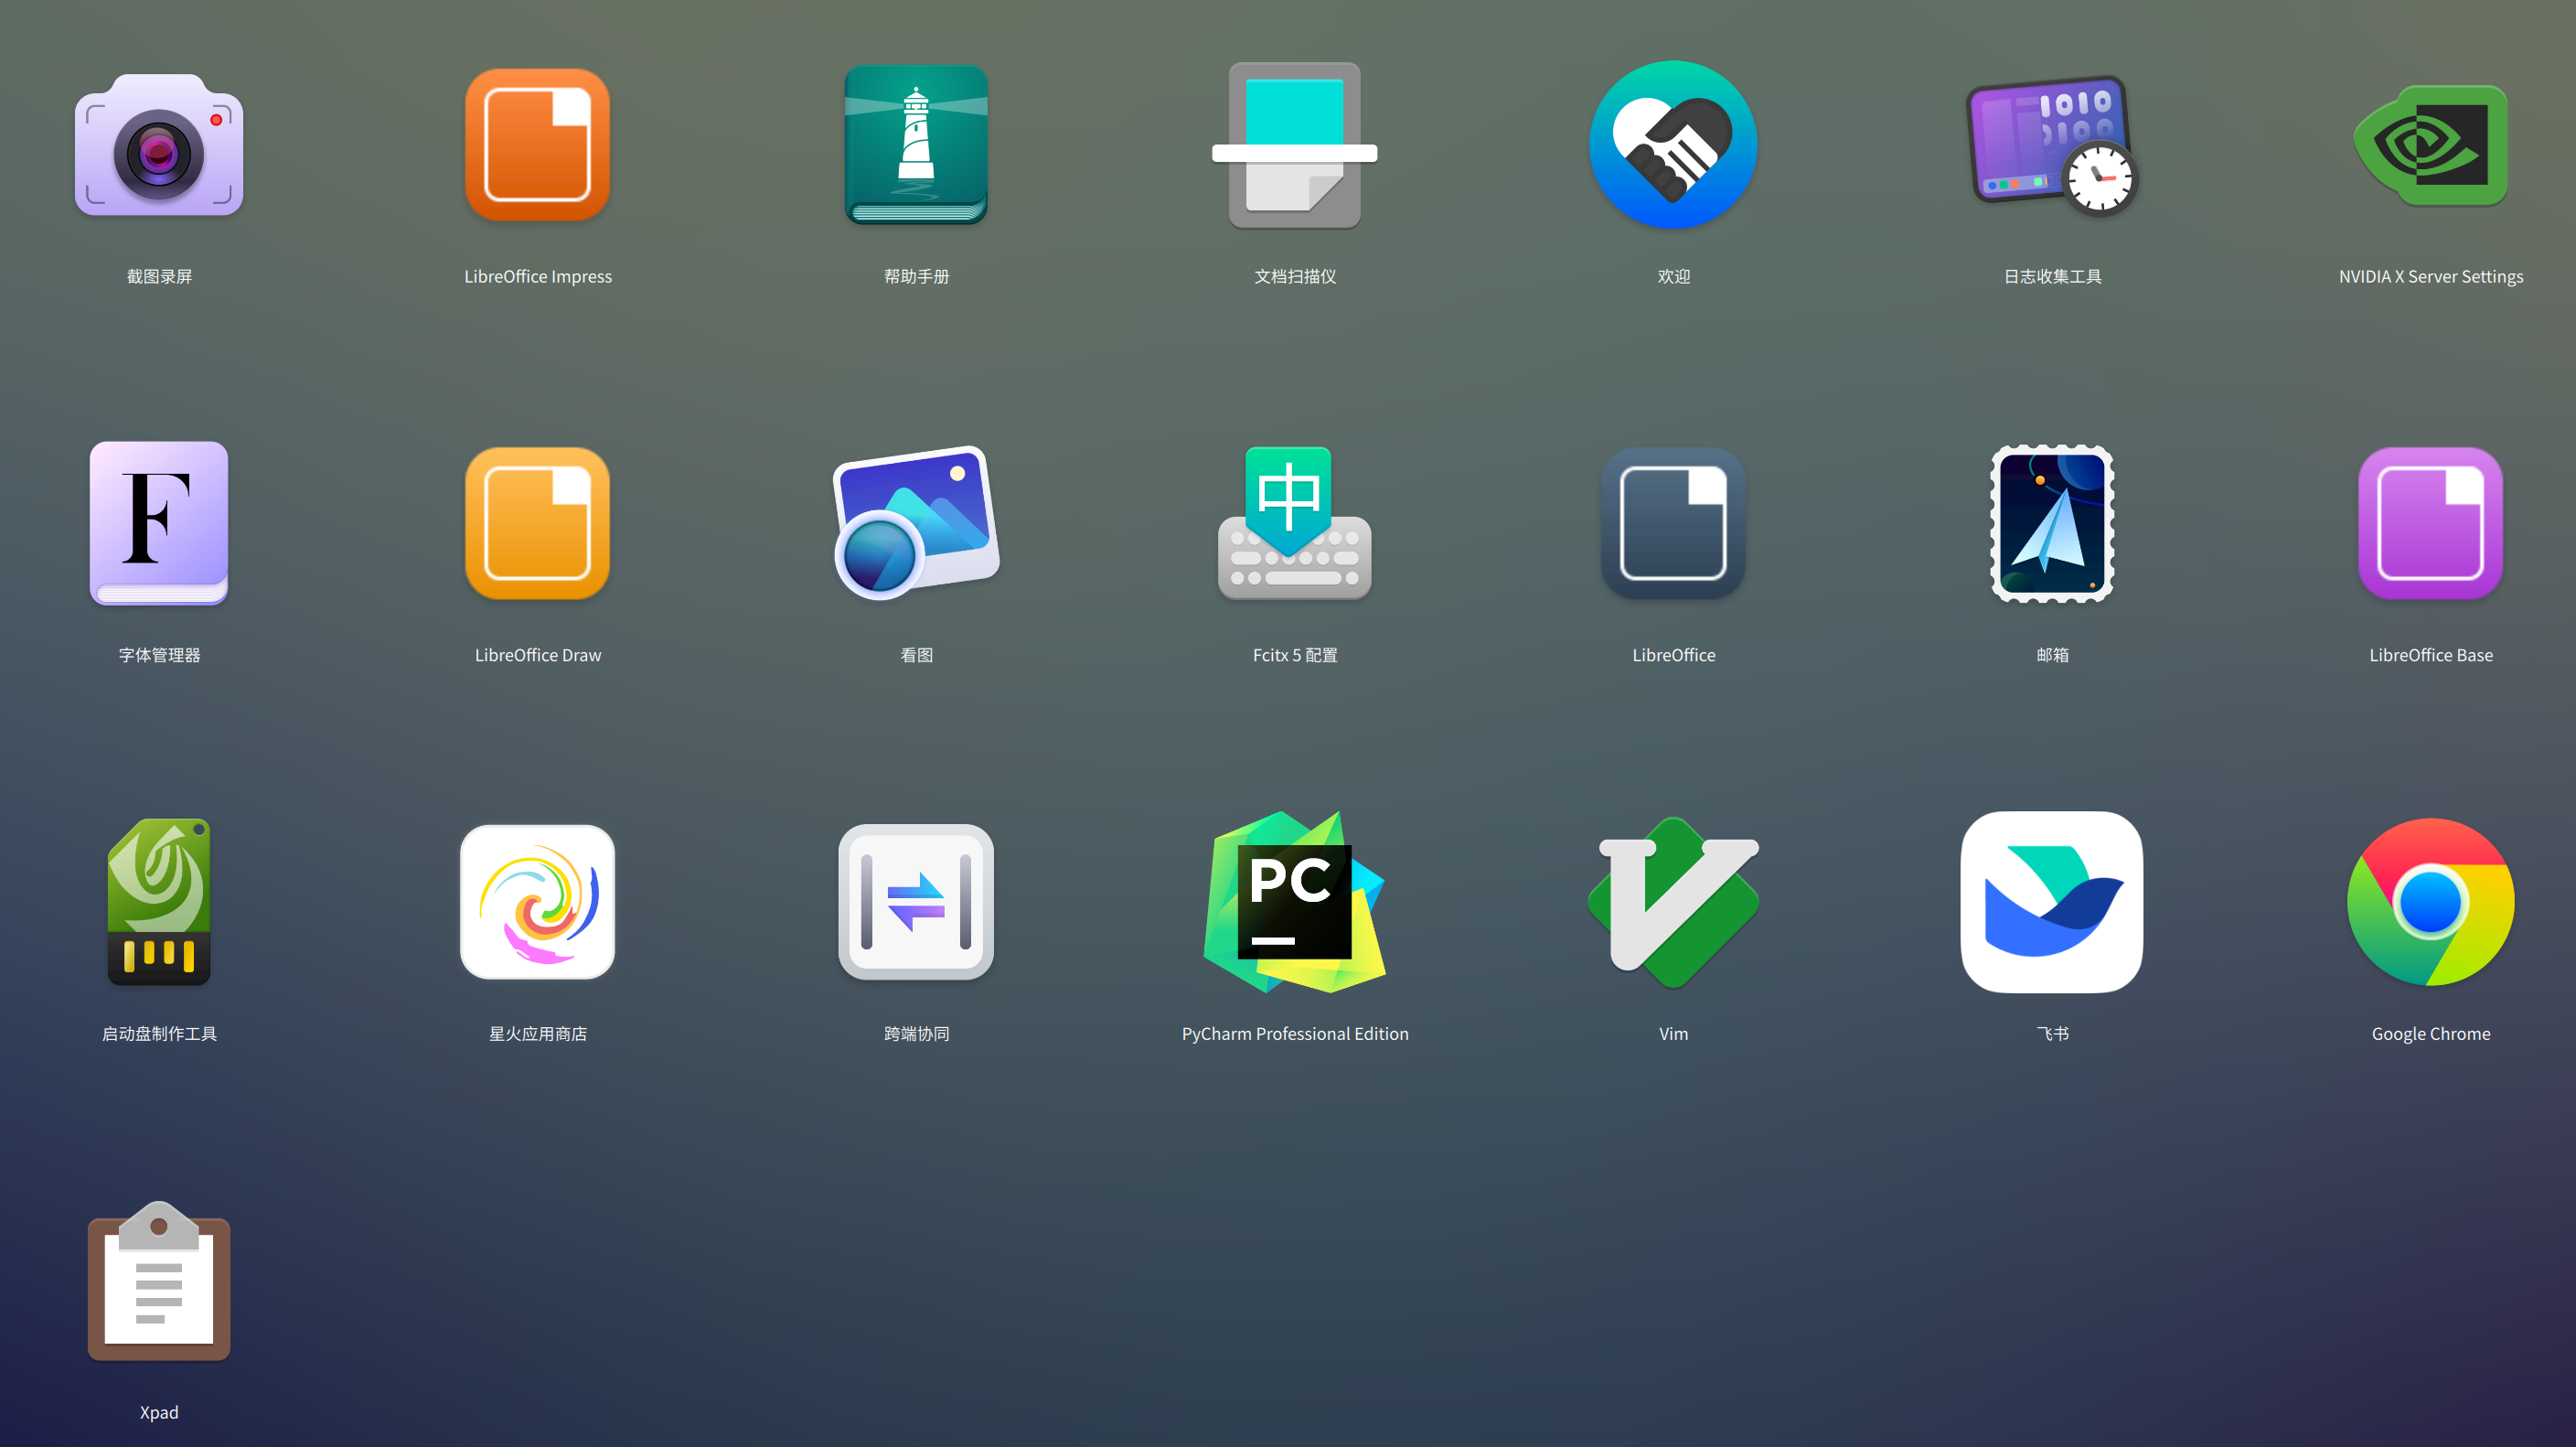Open NVIDIA X Server Settings
Viewport: 2576px width, 1447px height.
(x=2431, y=146)
